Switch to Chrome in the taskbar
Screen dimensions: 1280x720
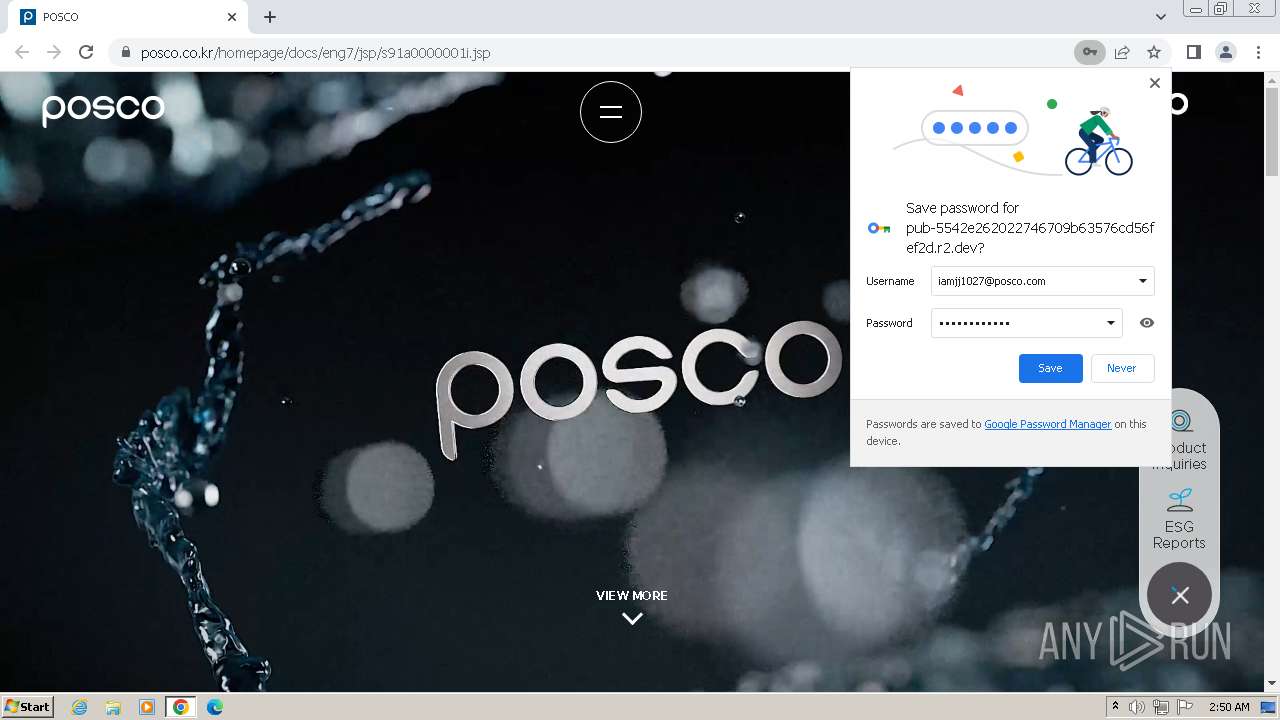click(x=181, y=707)
